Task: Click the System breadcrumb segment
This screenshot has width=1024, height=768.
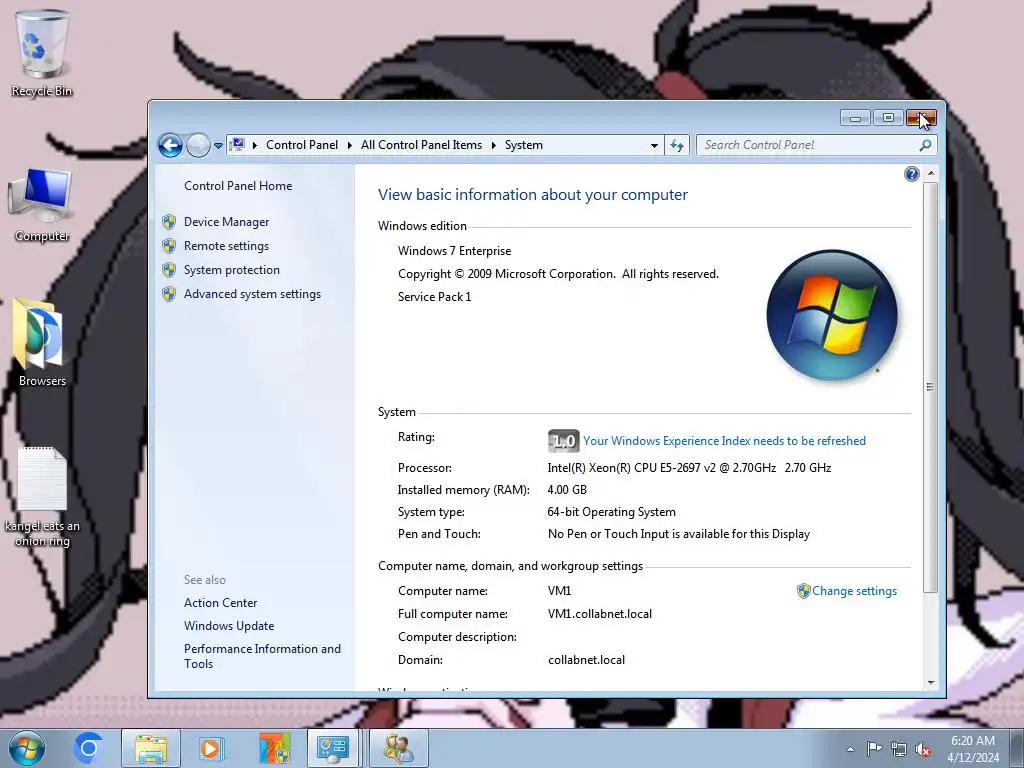Action: pyautogui.click(x=524, y=145)
